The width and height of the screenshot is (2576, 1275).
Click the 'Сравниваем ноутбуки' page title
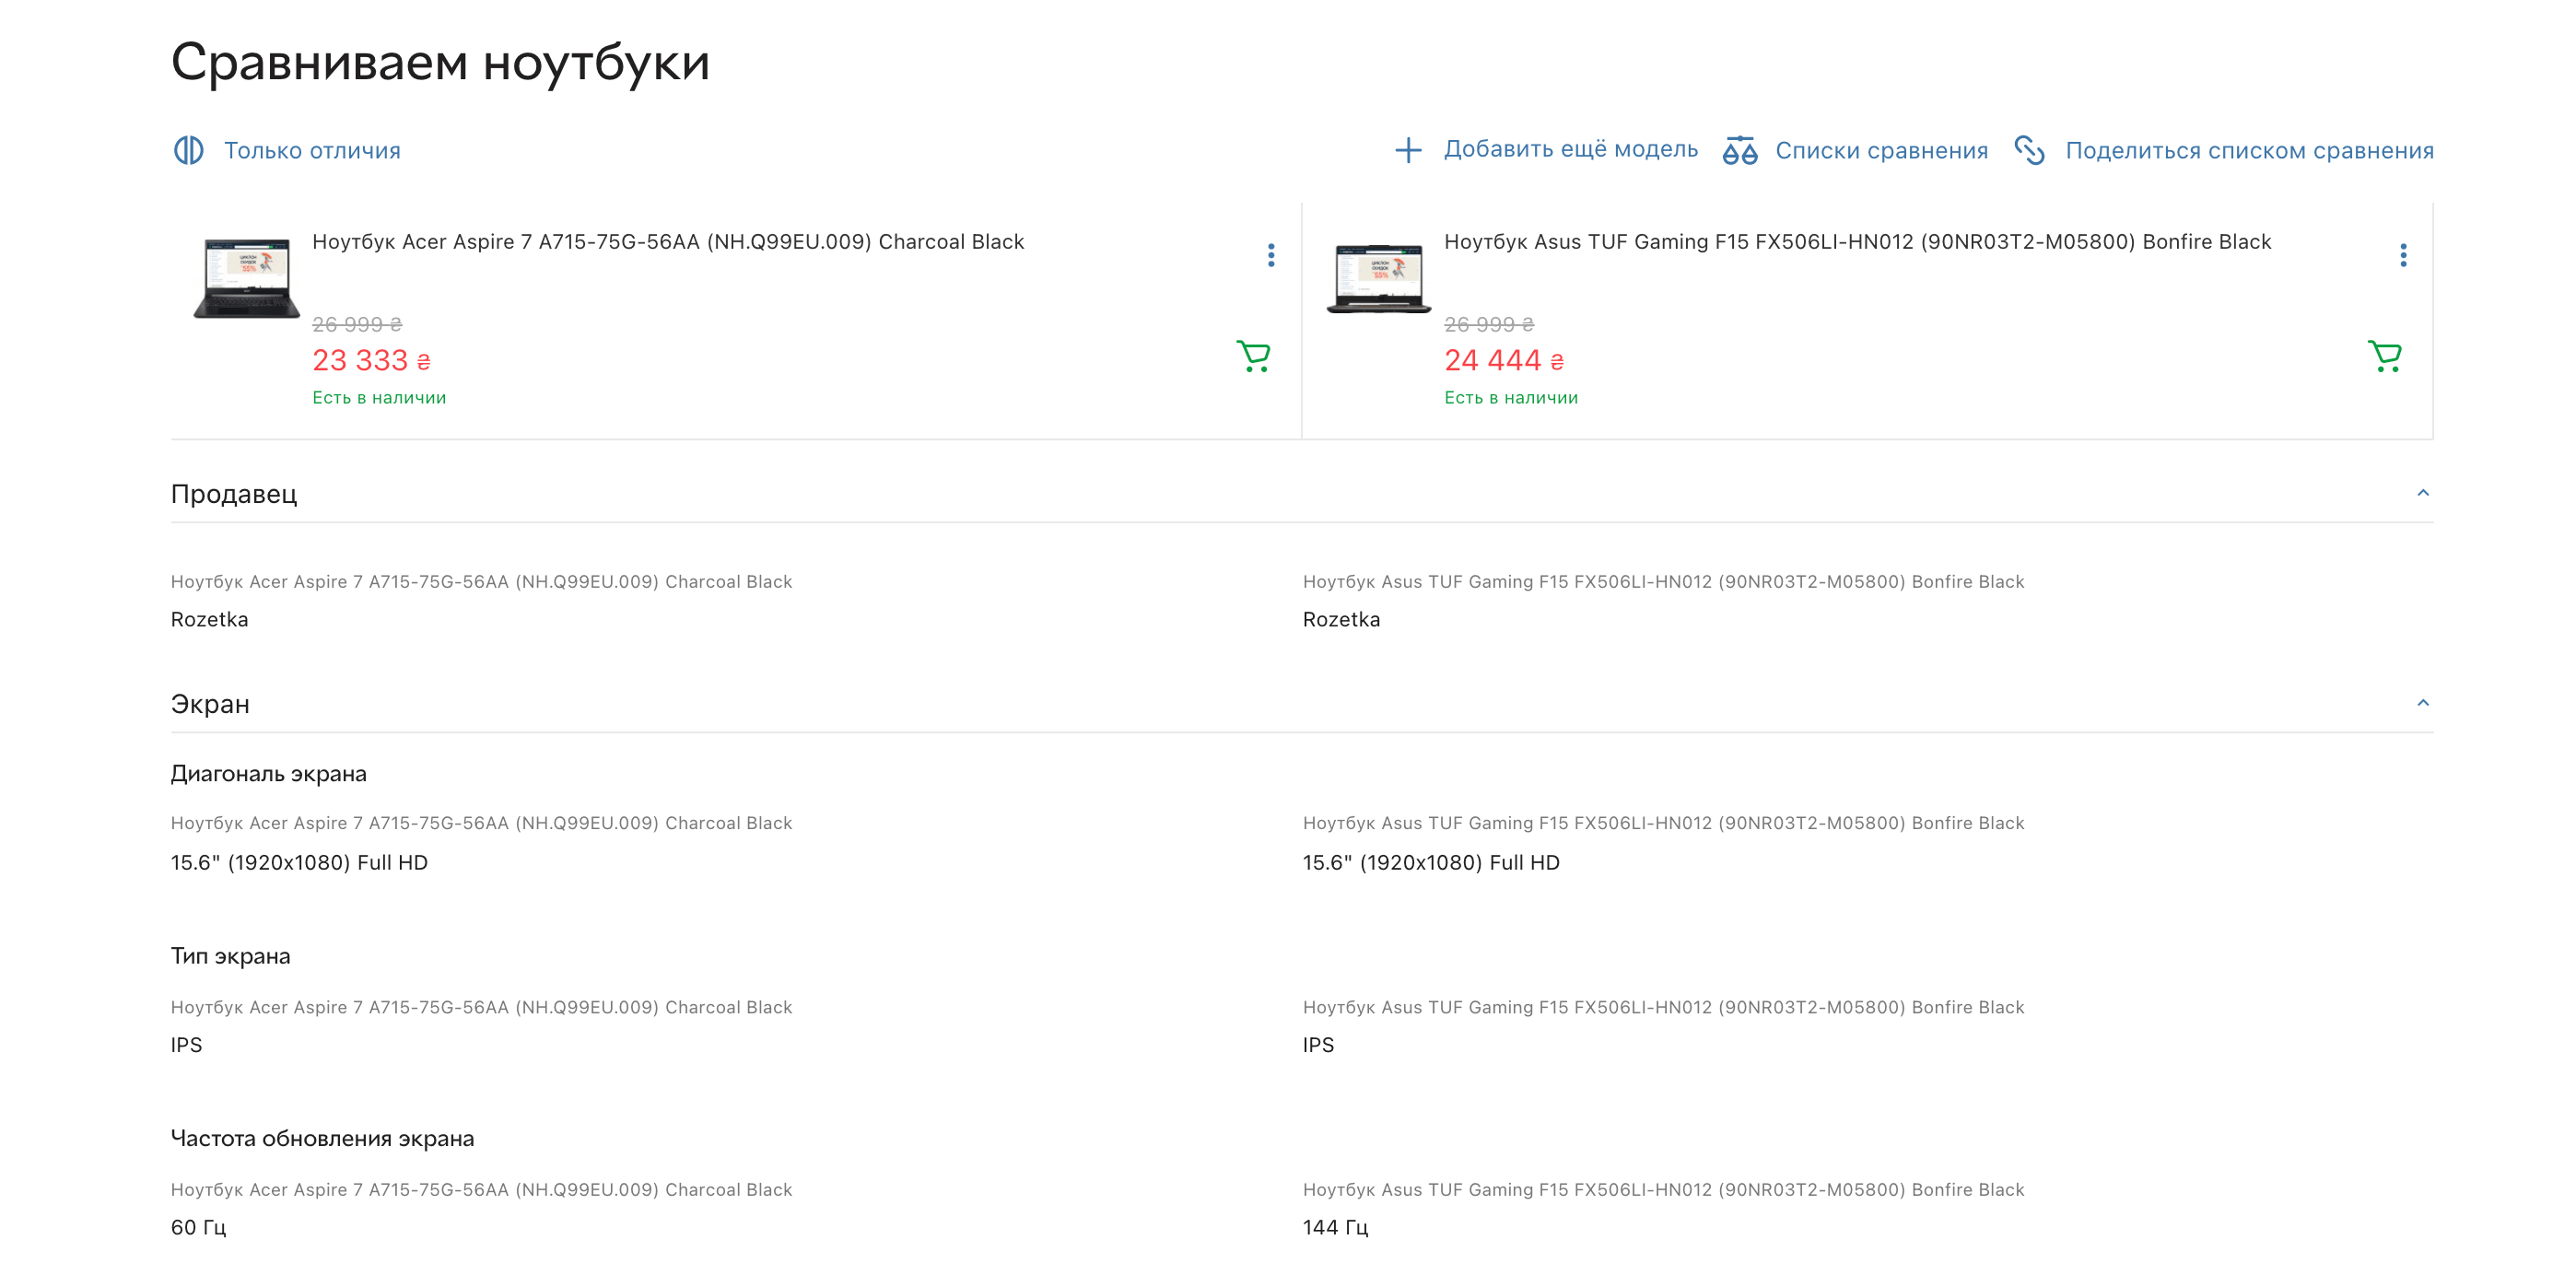pyautogui.click(x=440, y=63)
